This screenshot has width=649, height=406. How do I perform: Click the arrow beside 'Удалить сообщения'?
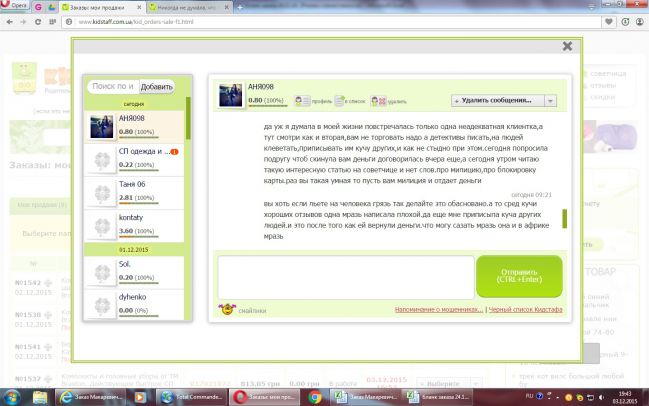(550, 101)
